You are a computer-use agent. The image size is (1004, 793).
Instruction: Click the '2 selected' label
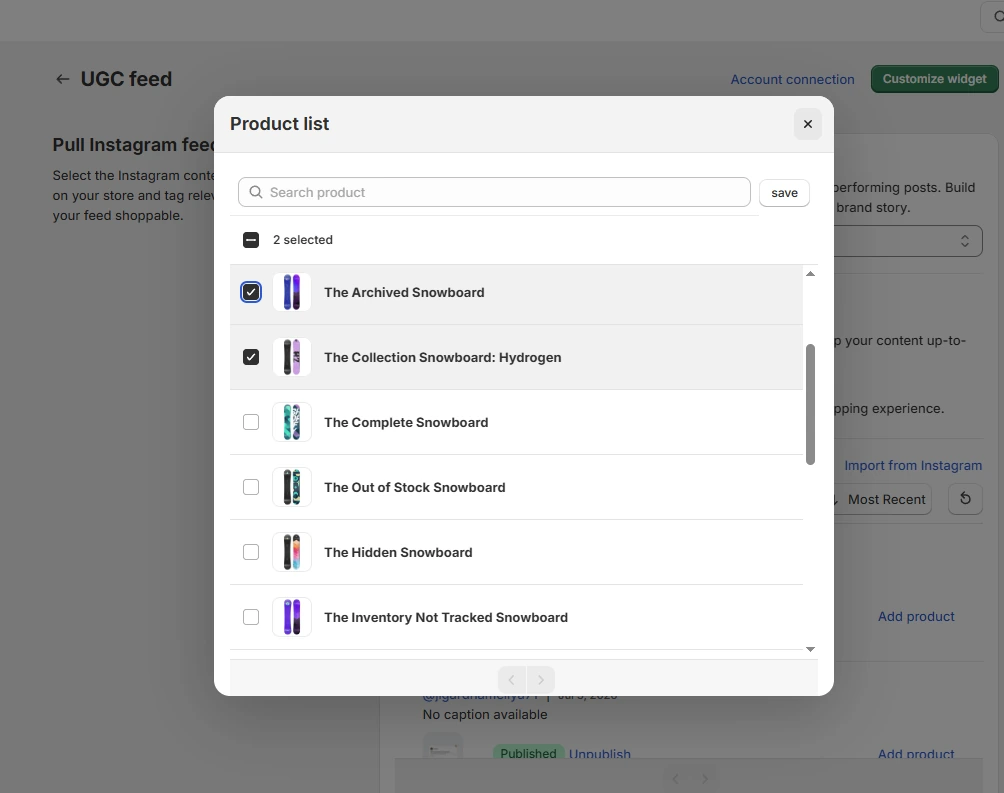[x=303, y=240]
